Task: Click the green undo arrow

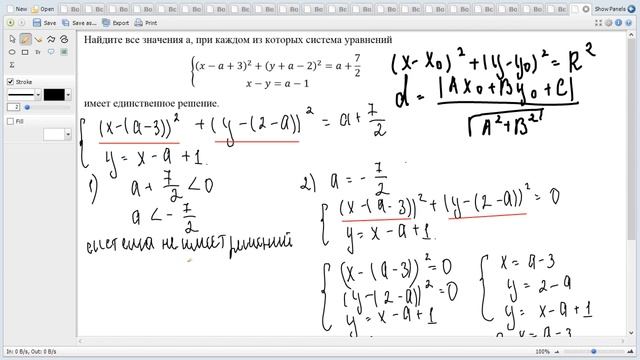Action: tap(11, 23)
